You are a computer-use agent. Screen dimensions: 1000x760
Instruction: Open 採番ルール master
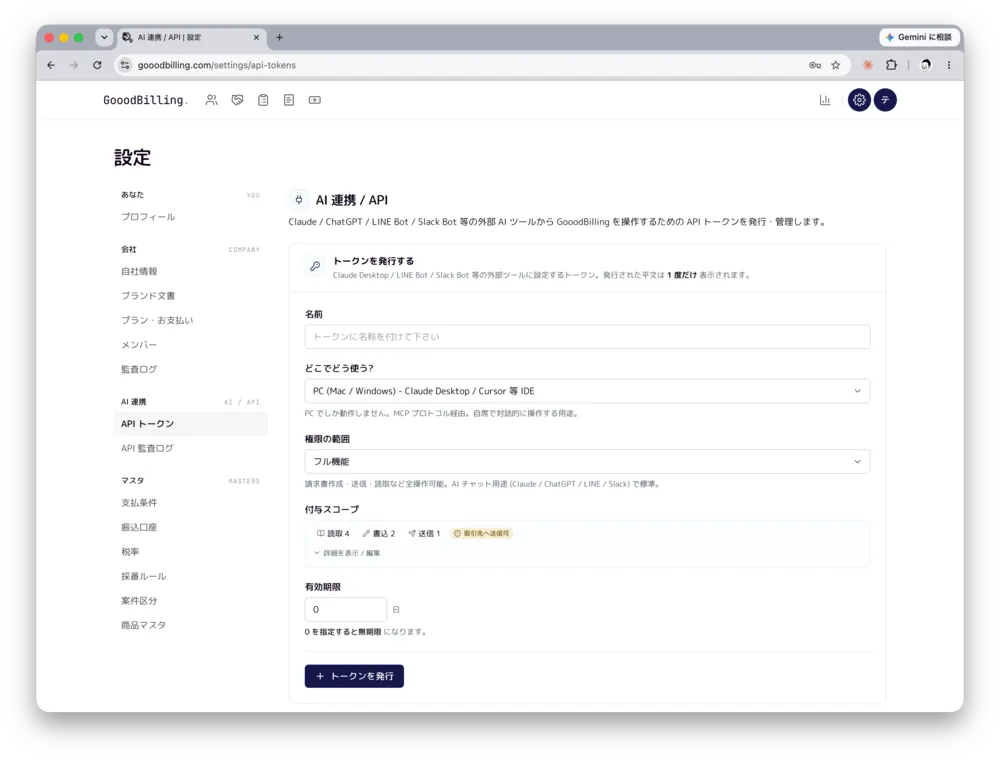click(143, 576)
